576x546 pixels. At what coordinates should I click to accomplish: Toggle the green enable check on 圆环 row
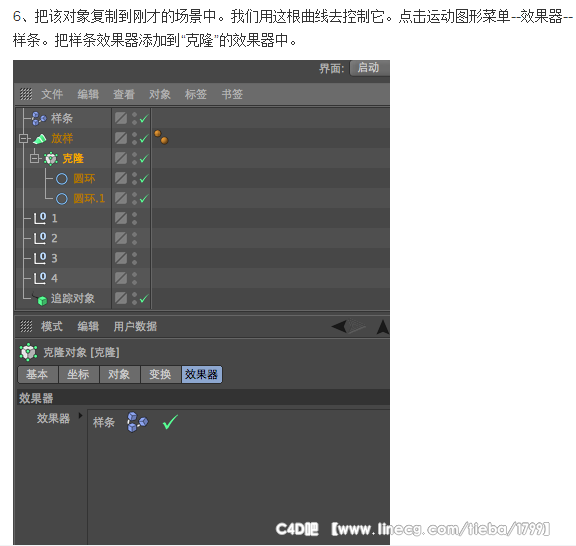144,178
